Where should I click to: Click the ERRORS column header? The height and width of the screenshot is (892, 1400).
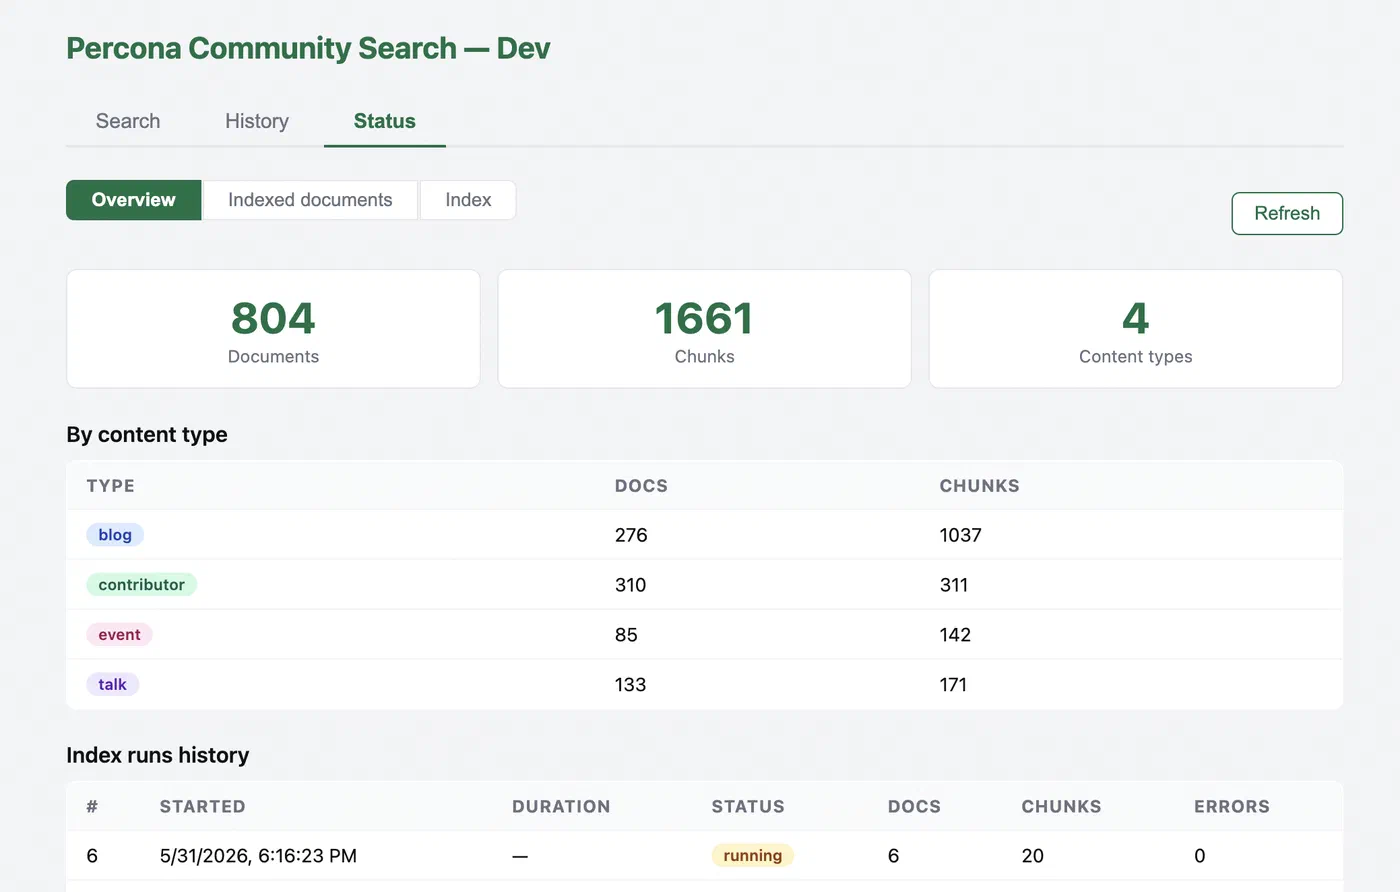[1232, 807]
